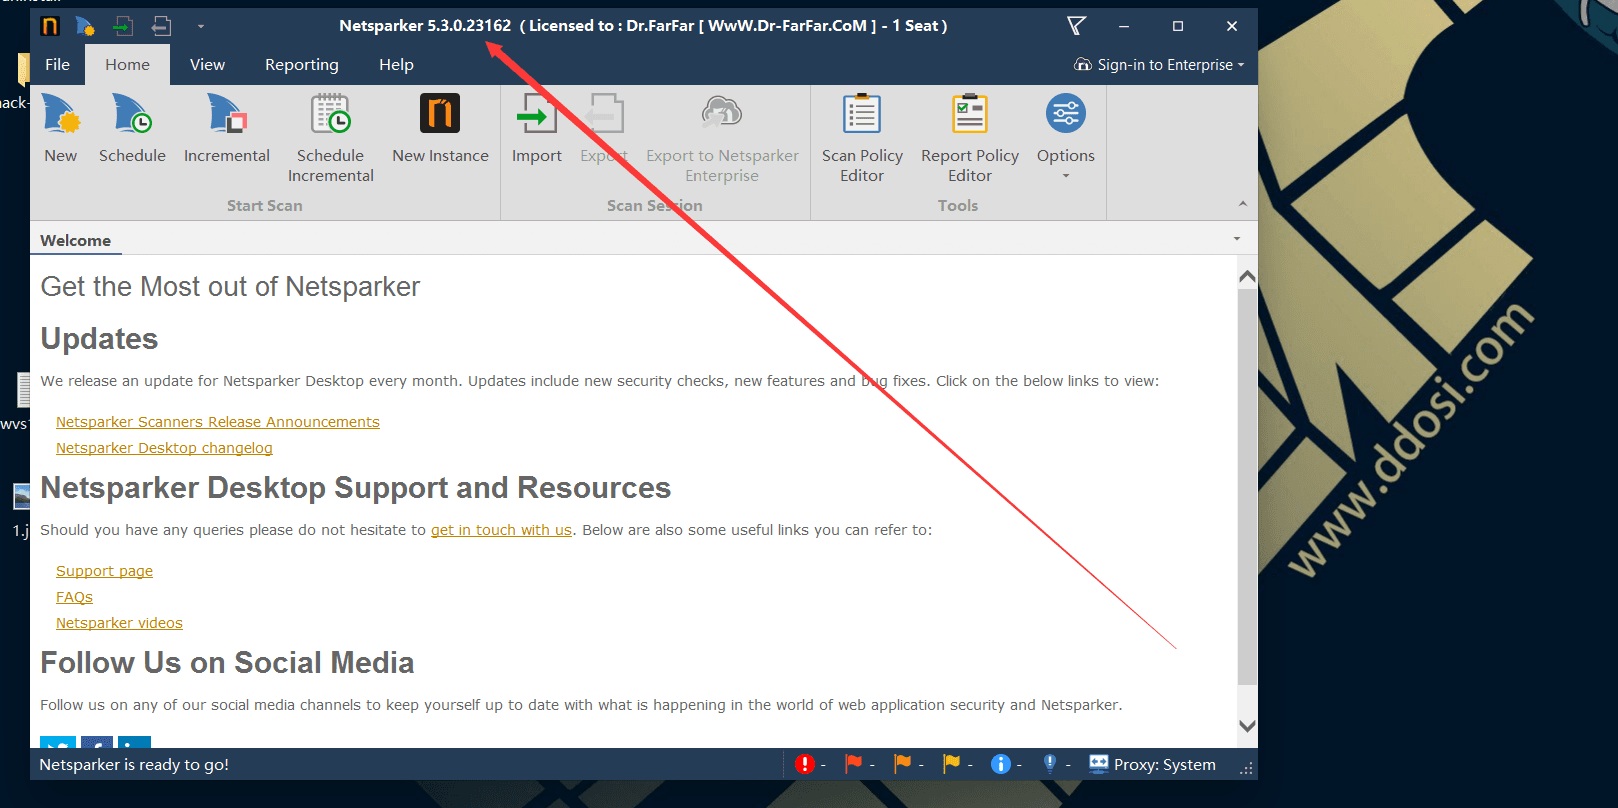The image size is (1618, 808).
Task: Click 'Netsparker is ready to go!' status text
Action: point(134,764)
